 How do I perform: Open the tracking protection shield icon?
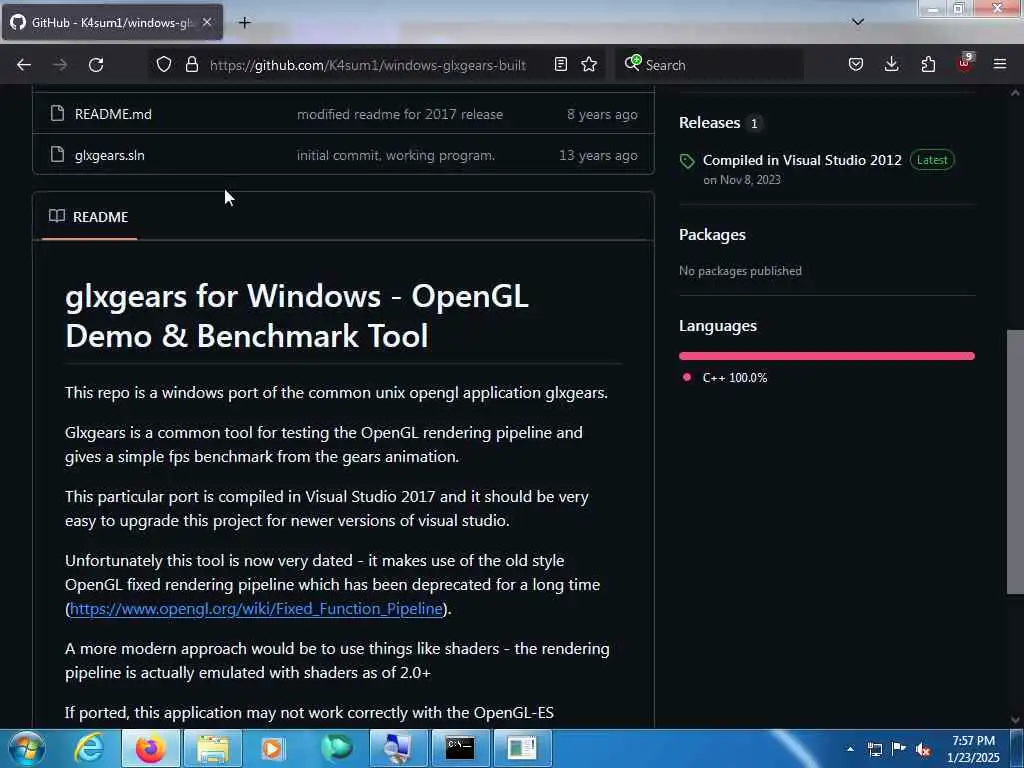pos(164,64)
